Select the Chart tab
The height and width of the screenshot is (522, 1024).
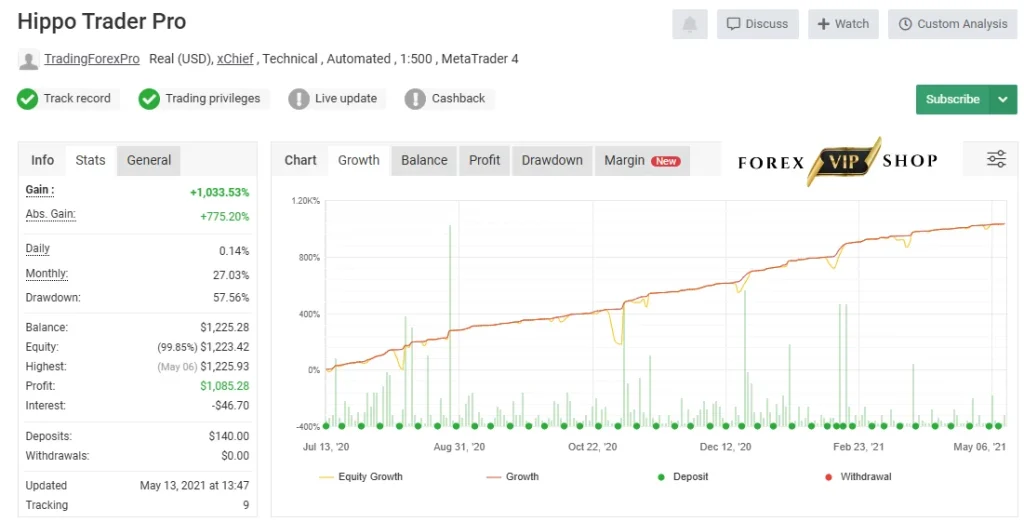tap(300, 161)
